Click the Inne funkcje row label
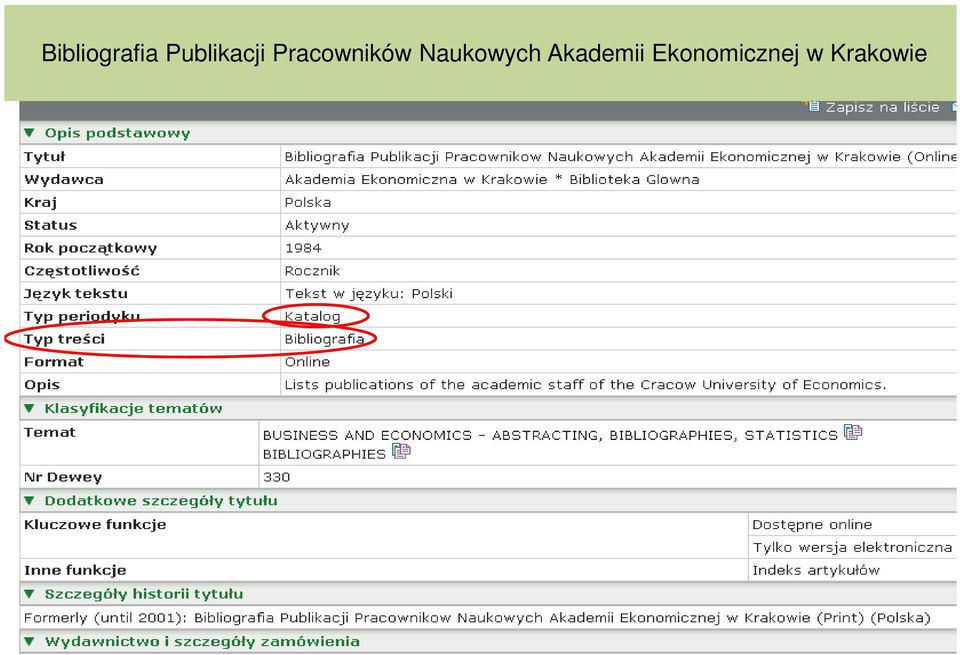Screen dimensions: 960x655 (75, 571)
